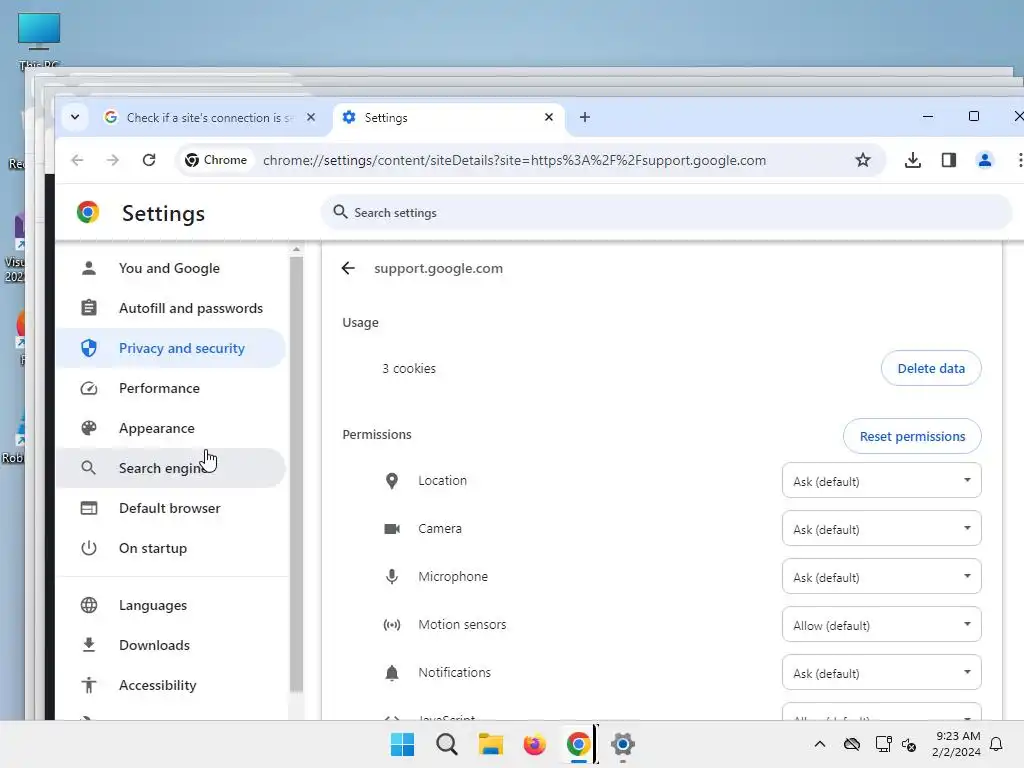Click the '3 cookies' usage text
The height and width of the screenshot is (768, 1024).
click(x=409, y=368)
